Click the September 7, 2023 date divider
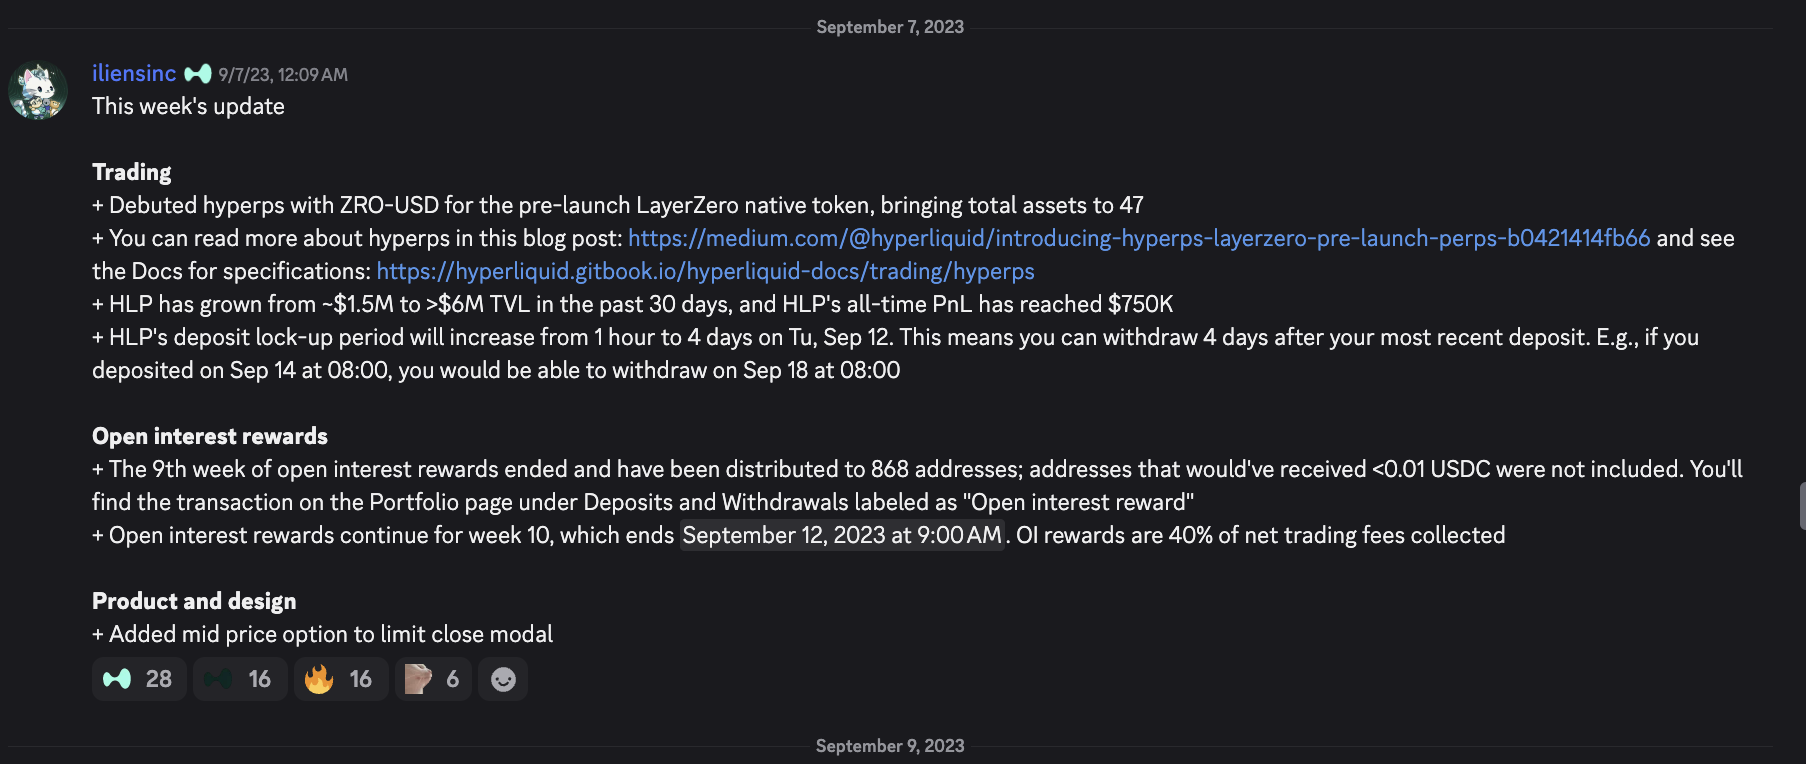 (x=889, y=27)
